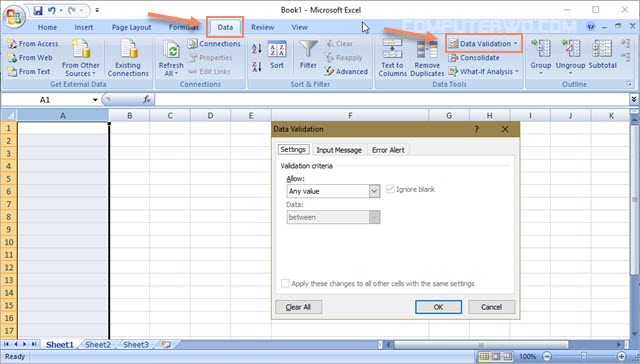Open the Insert ribbon tab
This screenshot has height=364, width=640.
(84, 27)
